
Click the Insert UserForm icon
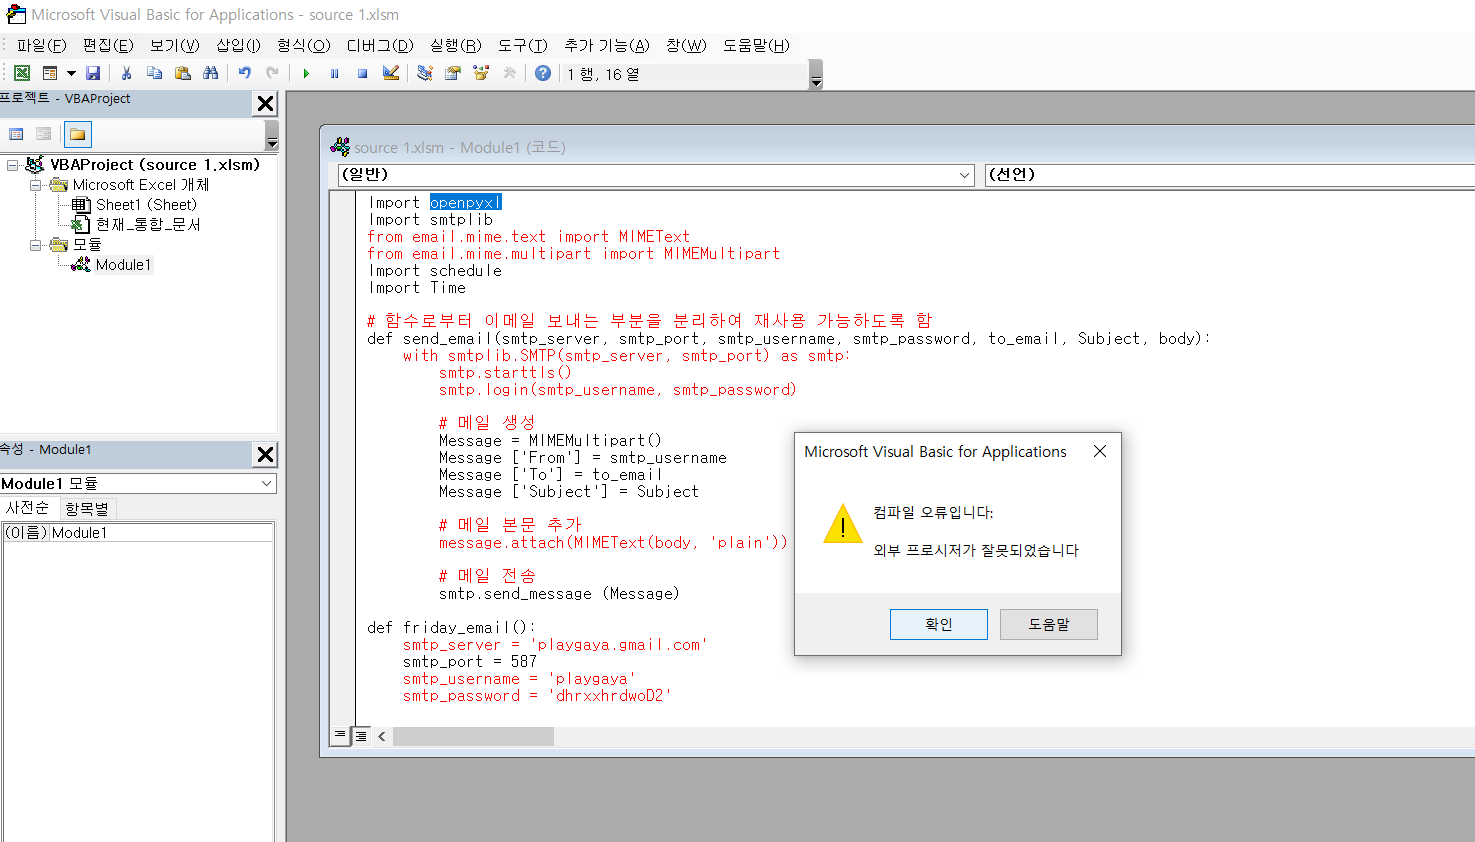click(x=50, y=73)
